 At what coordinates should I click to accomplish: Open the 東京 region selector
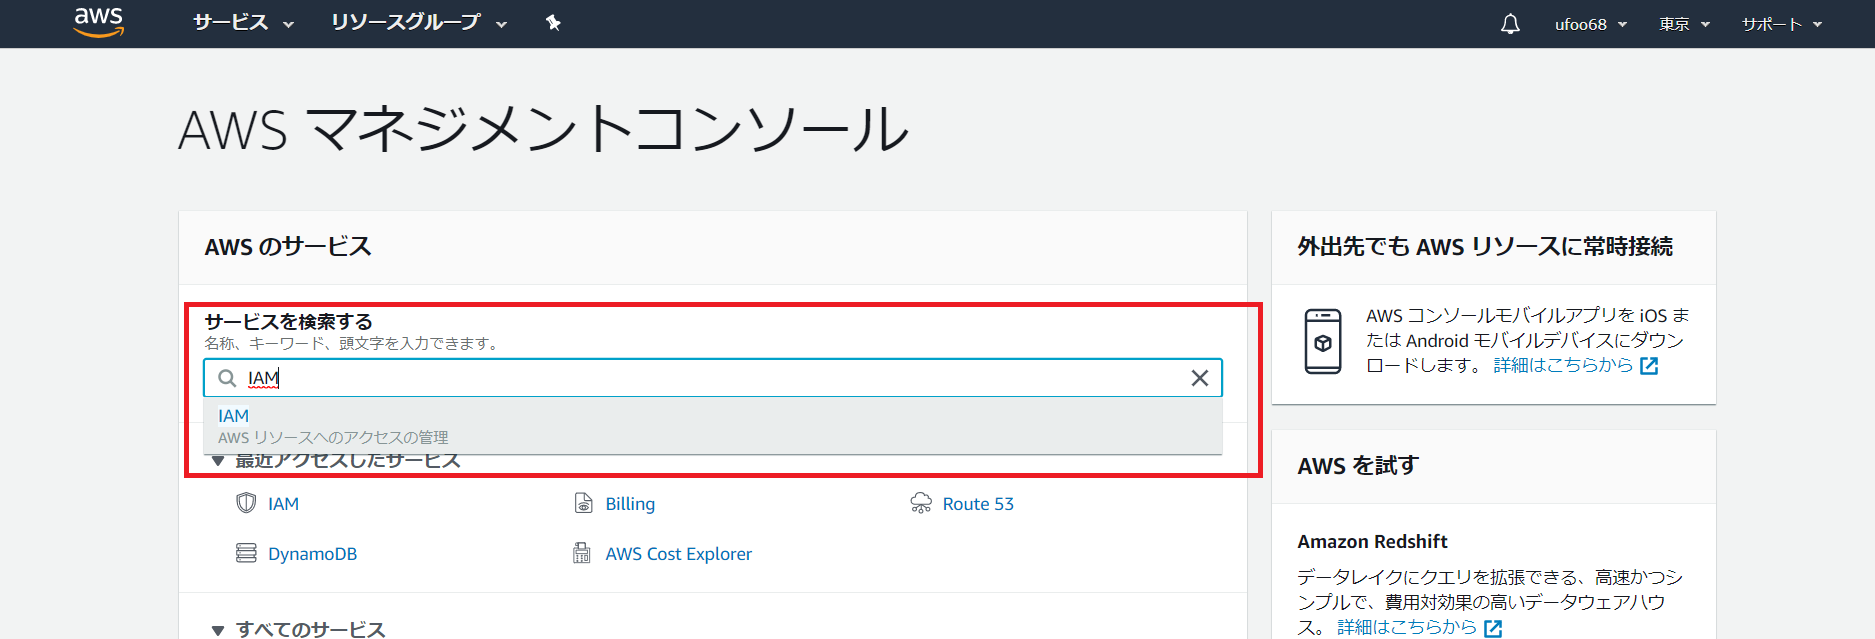pyautogui.click(x=1684, y=24)
